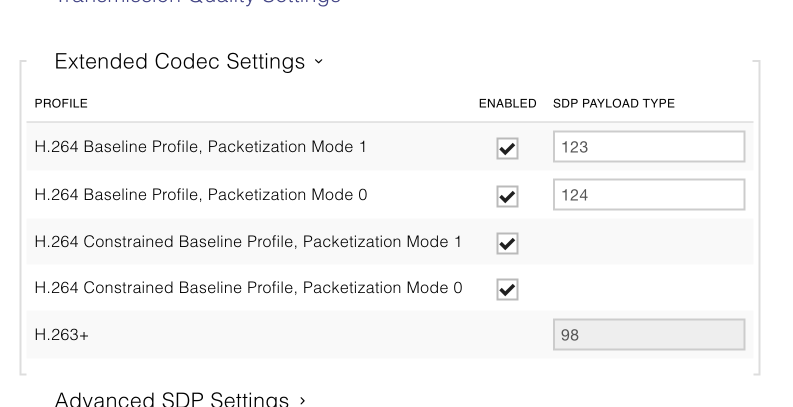The height and width of the screenshot is (407, 793).
Task: Toggle H.264 Constrained Baseline Packetization Mode 1 checkbox
Action: click(507, 243)
